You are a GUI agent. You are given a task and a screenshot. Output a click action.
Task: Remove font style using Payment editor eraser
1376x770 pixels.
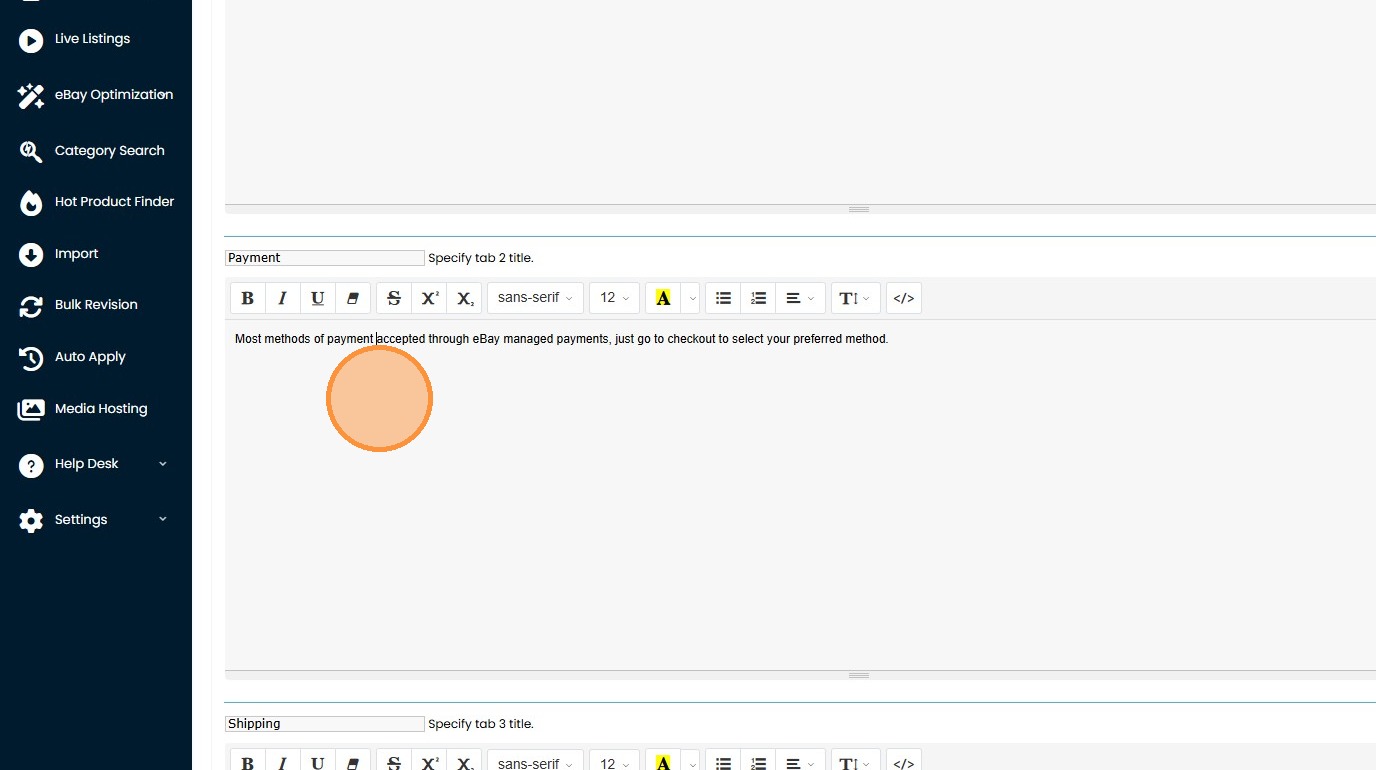pos(352,298)
